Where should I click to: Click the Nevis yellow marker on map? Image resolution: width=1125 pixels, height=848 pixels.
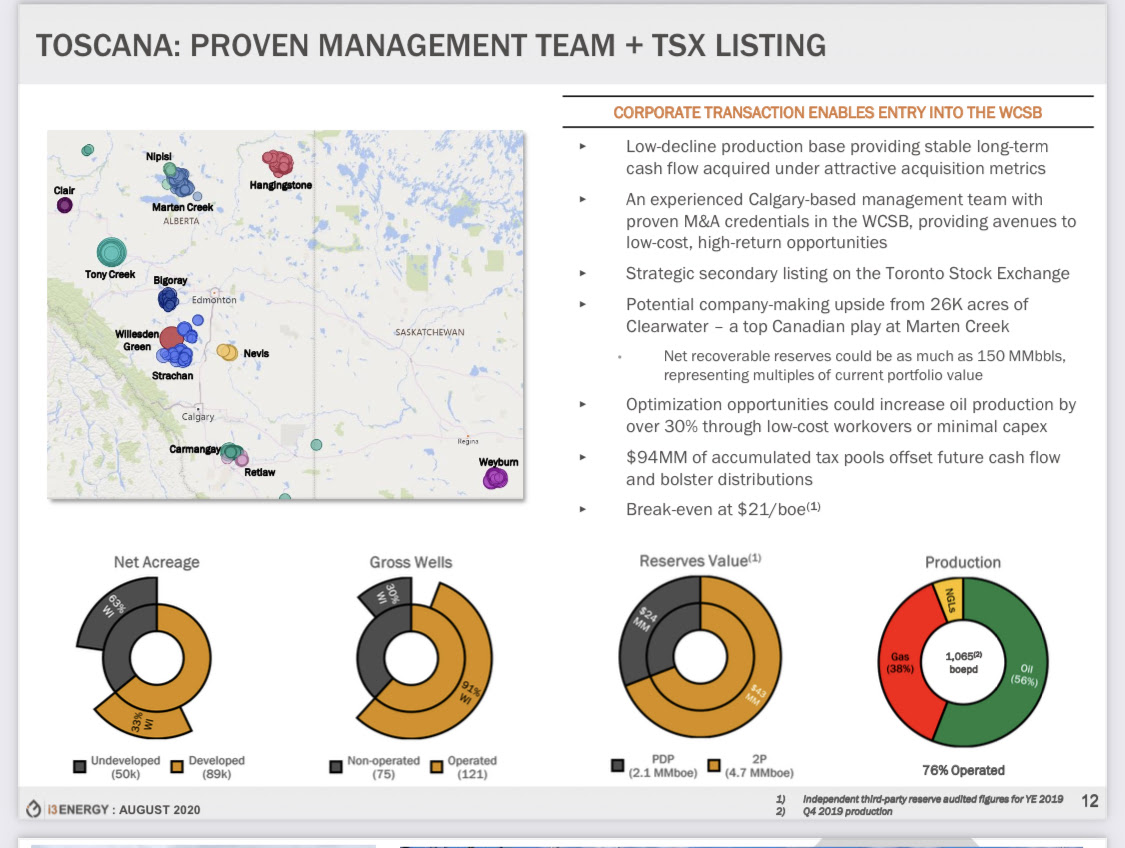pyautogui.click(x=227, y=352)
